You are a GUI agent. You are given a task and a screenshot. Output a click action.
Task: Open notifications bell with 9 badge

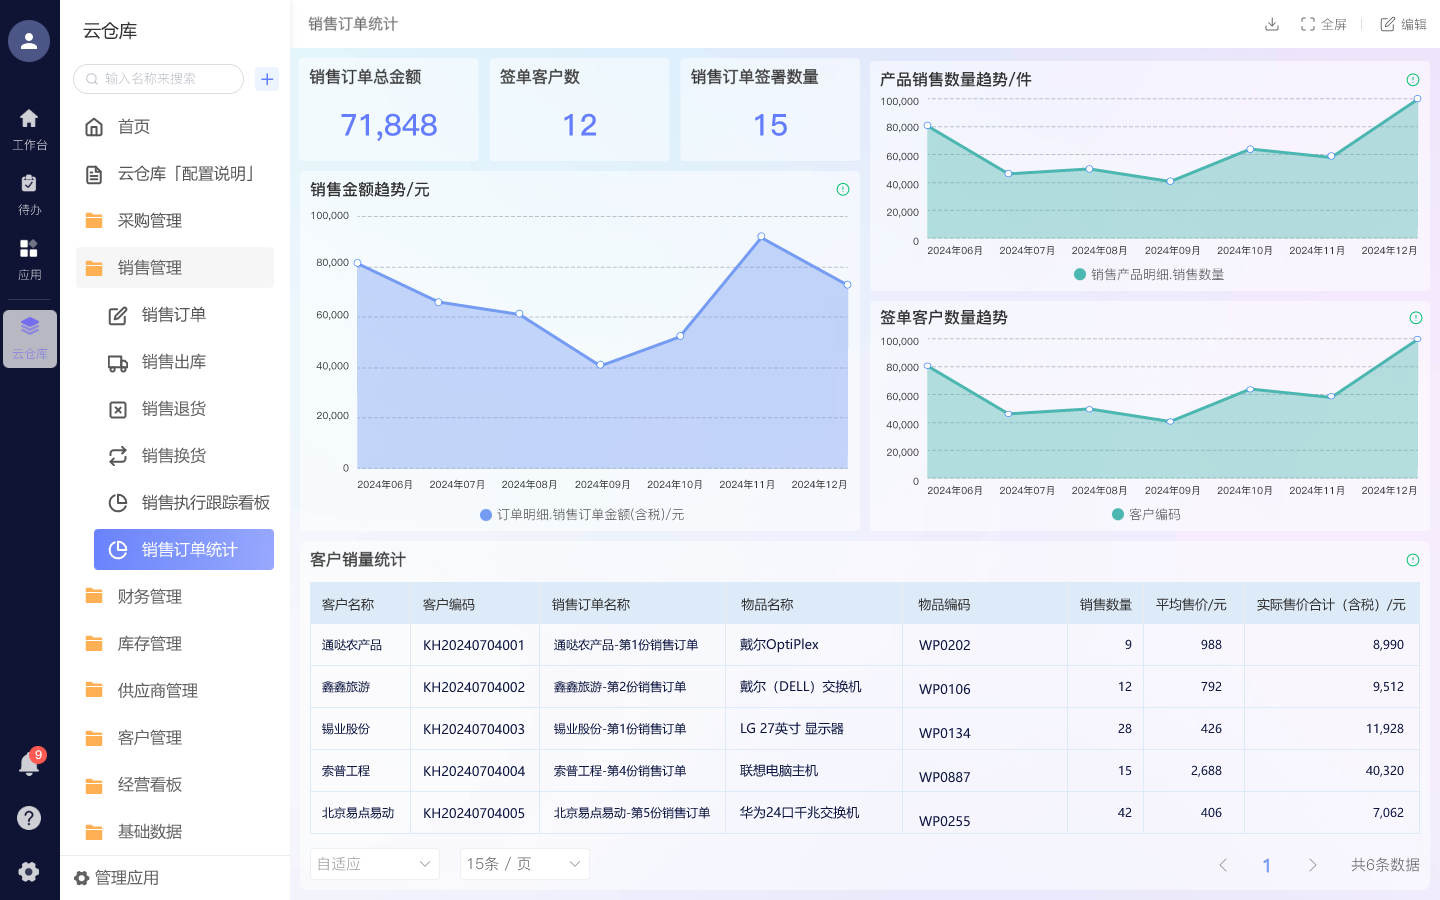(x=29, y=764)
